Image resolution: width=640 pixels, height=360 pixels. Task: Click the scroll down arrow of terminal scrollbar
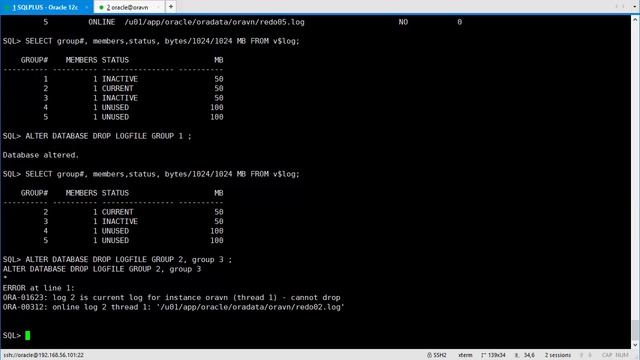(635, 345)
